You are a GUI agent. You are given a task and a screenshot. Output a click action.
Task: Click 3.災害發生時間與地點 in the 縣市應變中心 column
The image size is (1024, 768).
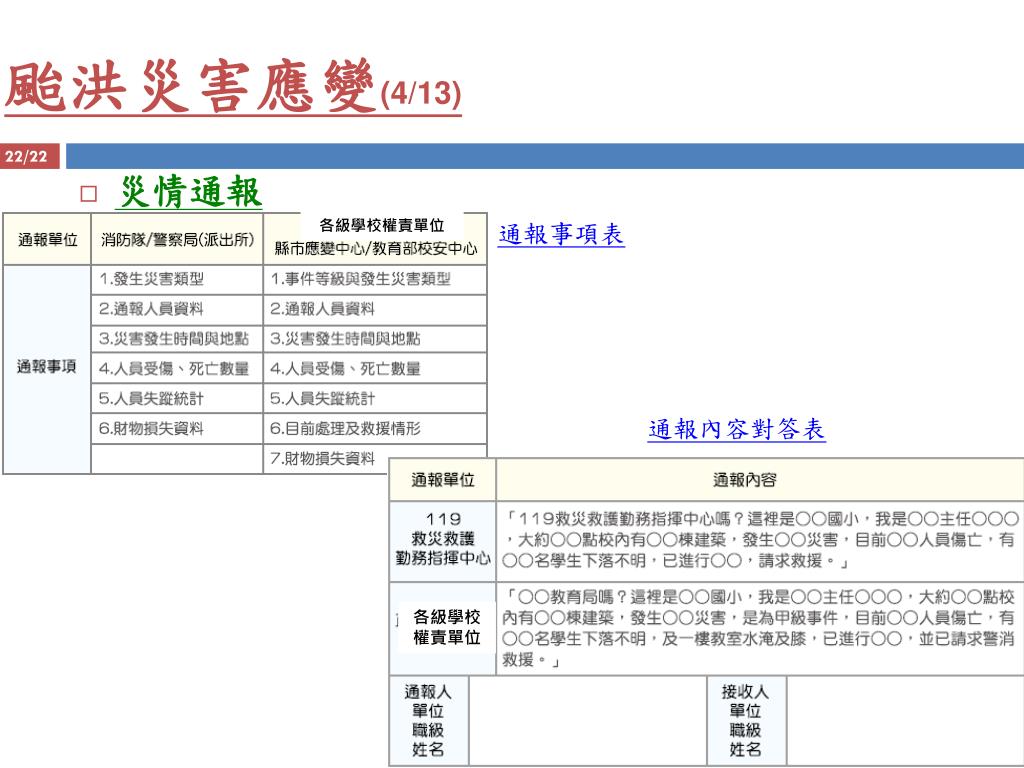375,339
